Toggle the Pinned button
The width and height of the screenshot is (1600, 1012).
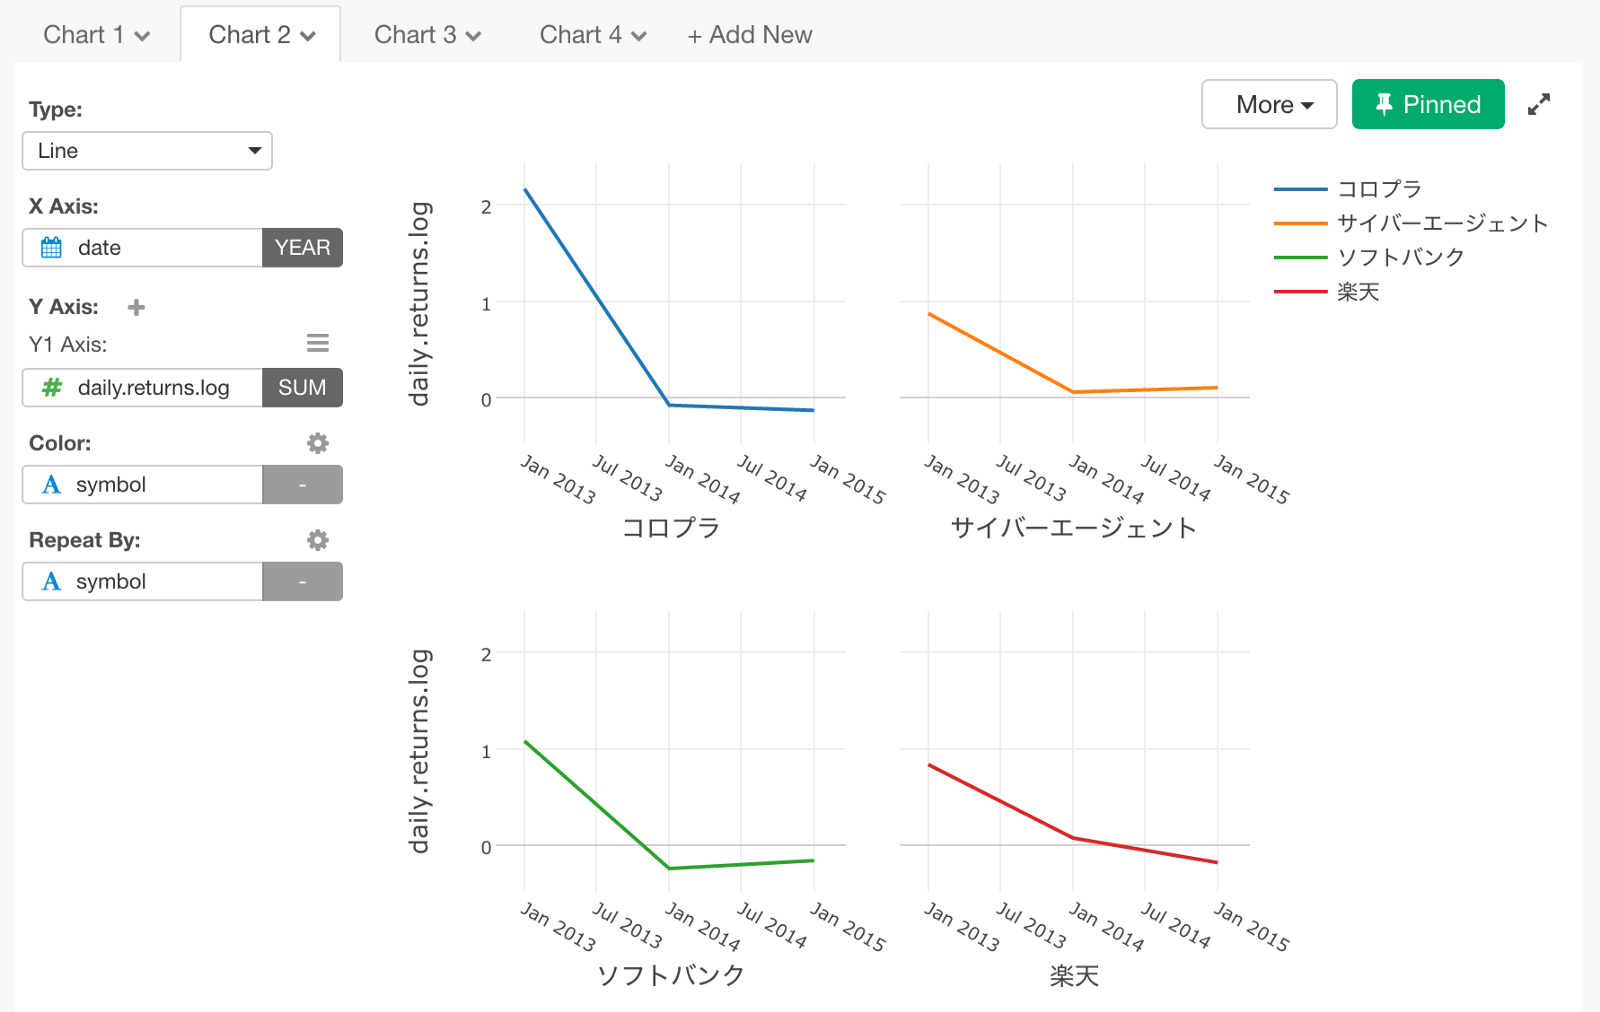tap(1427, 105)
